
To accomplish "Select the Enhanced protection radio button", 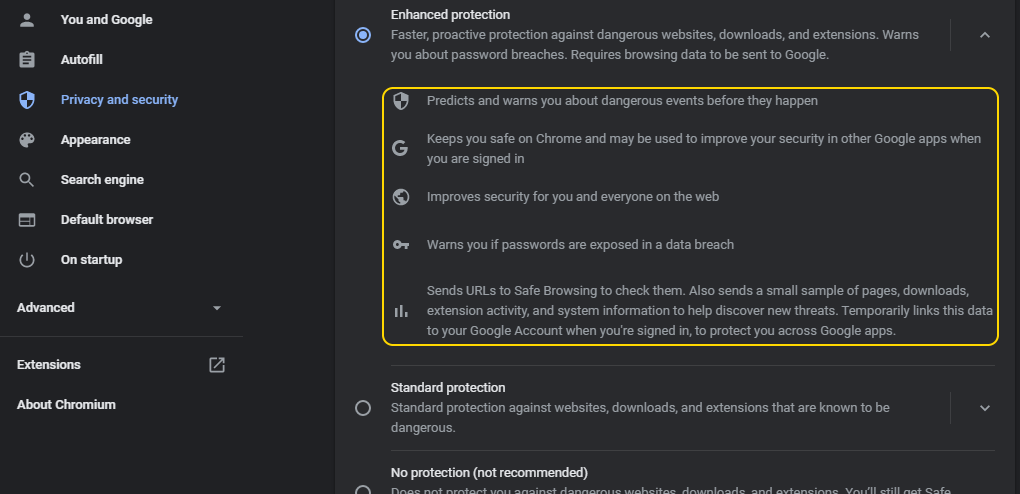I will (x=363, y=34).
